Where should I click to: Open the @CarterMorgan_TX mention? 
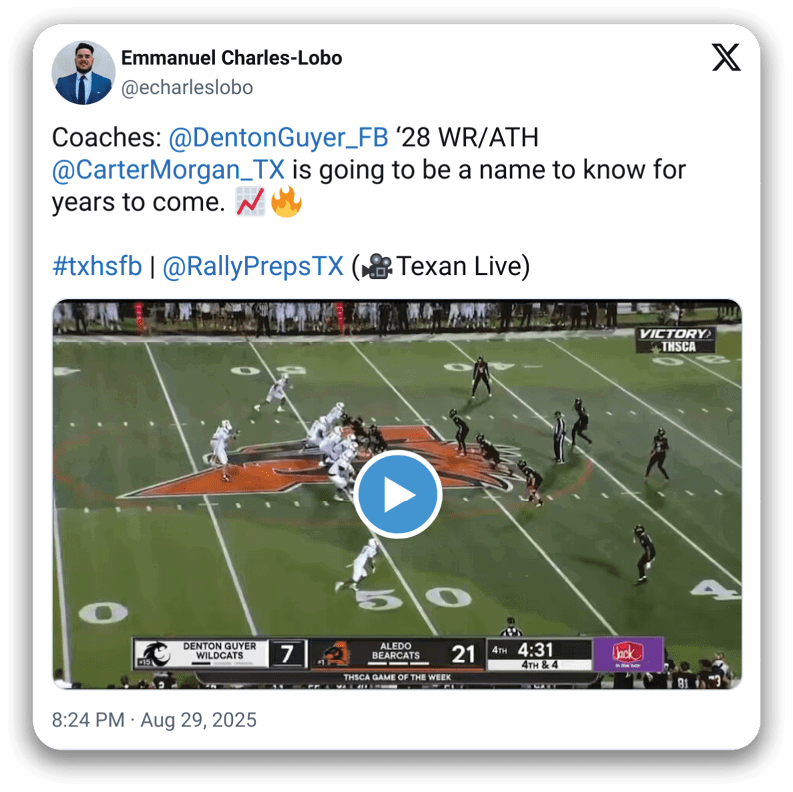168,169
